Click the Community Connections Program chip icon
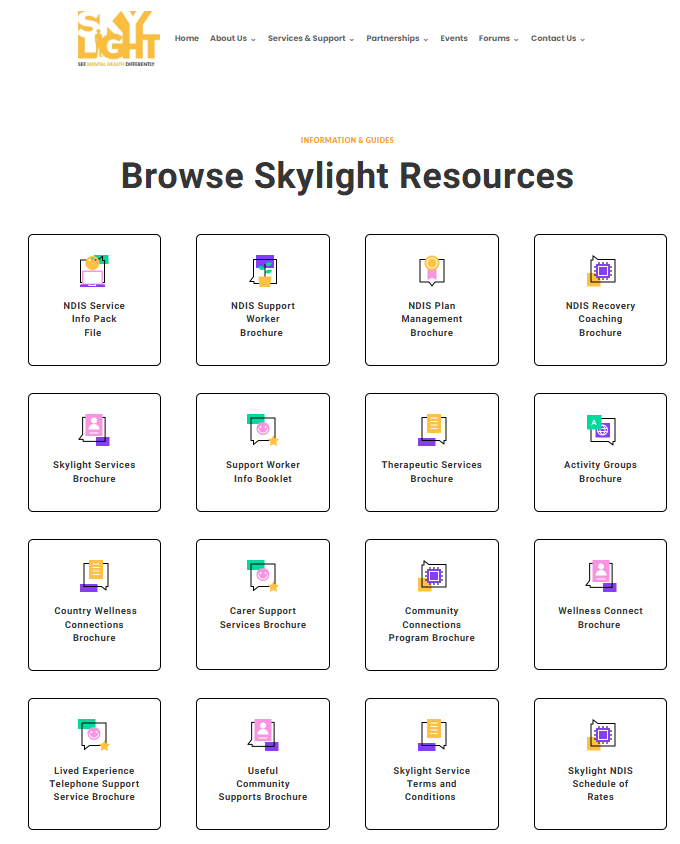Viewport: 680px width, 844px height. coord(432,575)
